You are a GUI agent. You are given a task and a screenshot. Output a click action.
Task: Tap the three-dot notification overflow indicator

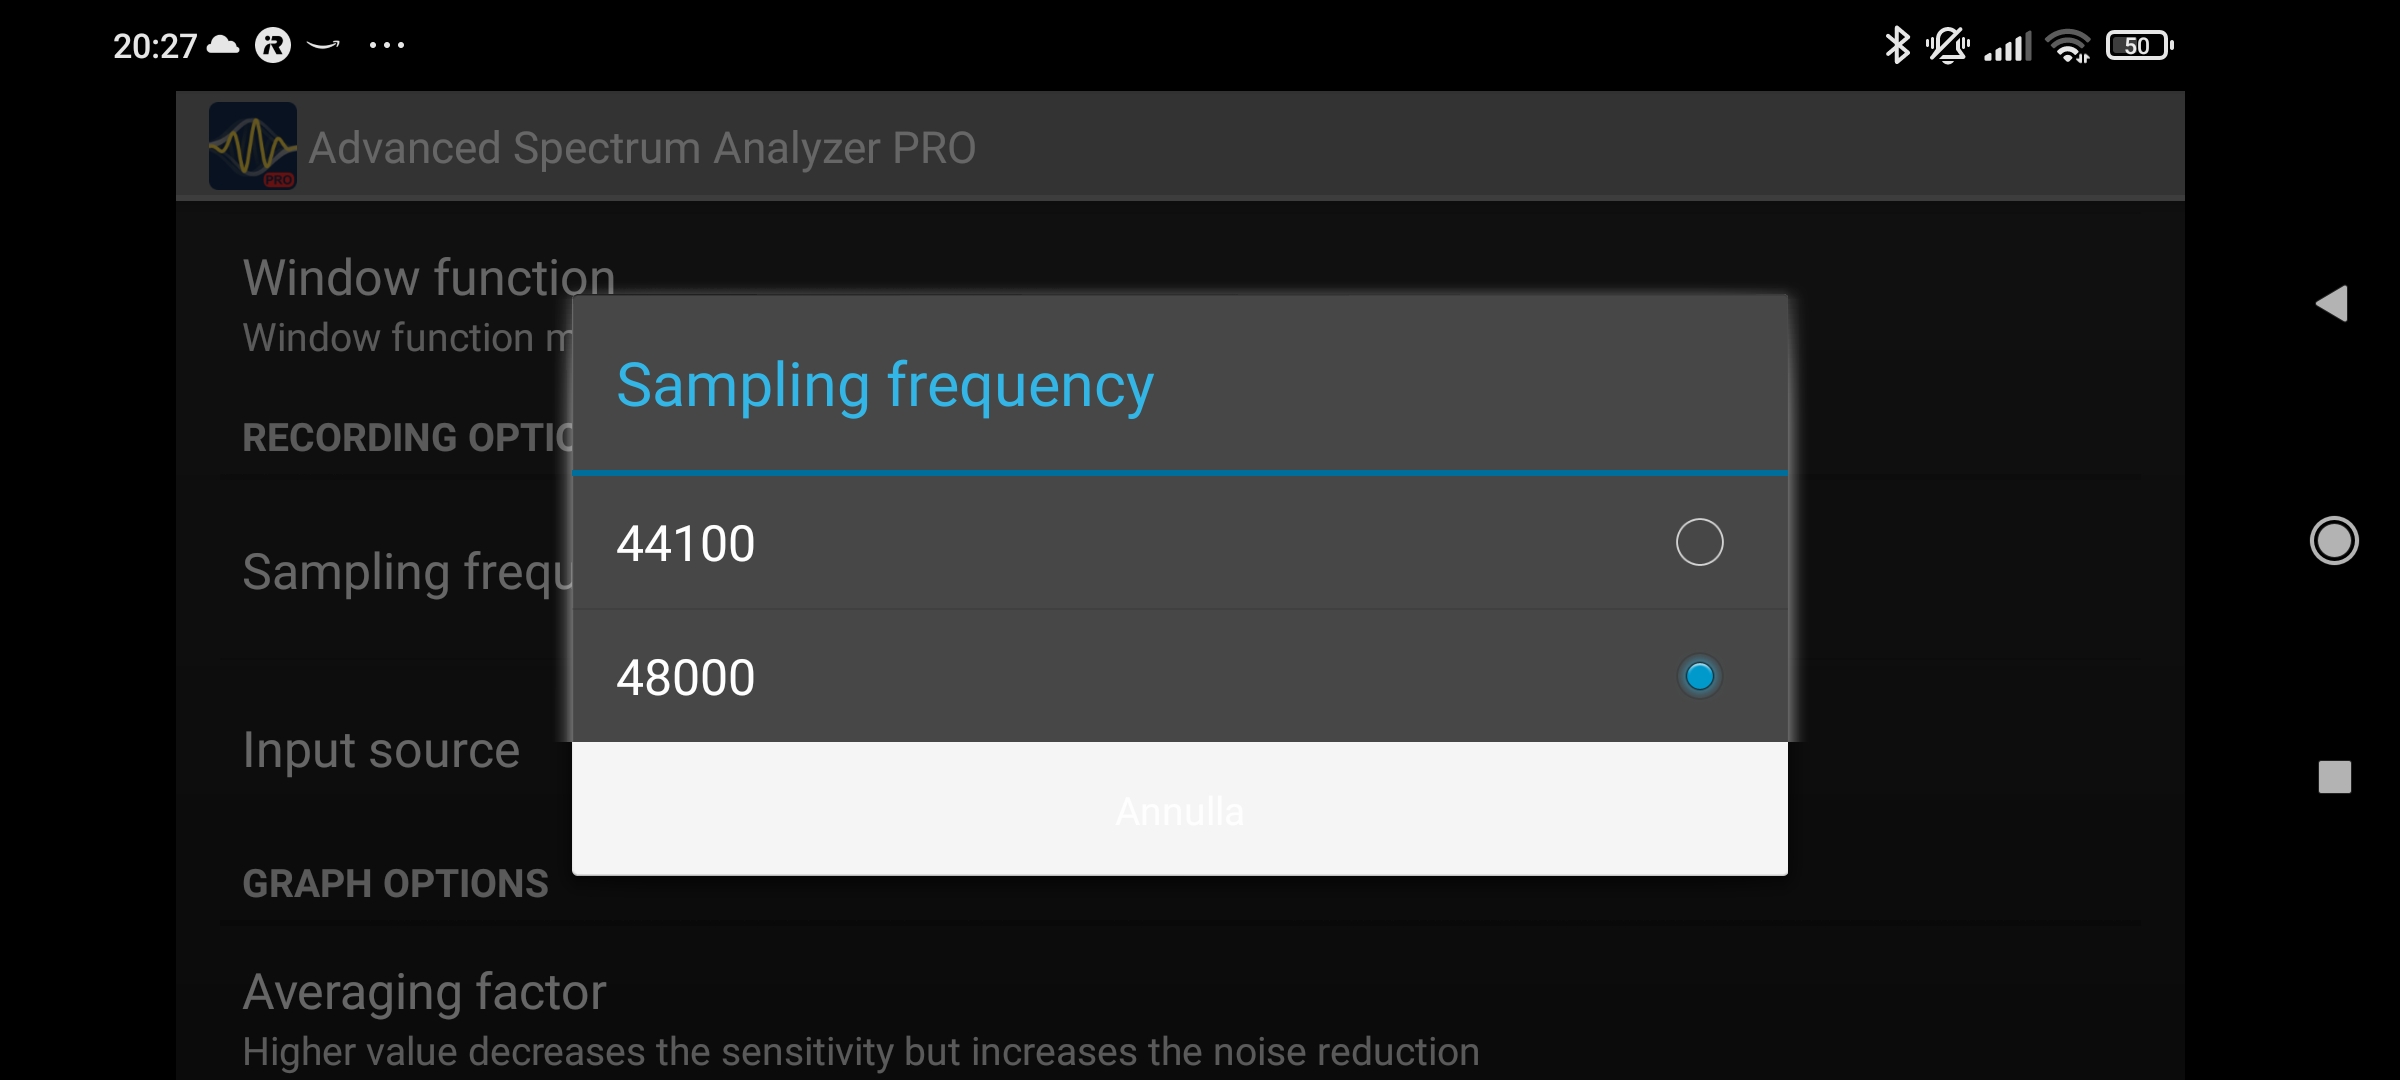tap(387, 45)
